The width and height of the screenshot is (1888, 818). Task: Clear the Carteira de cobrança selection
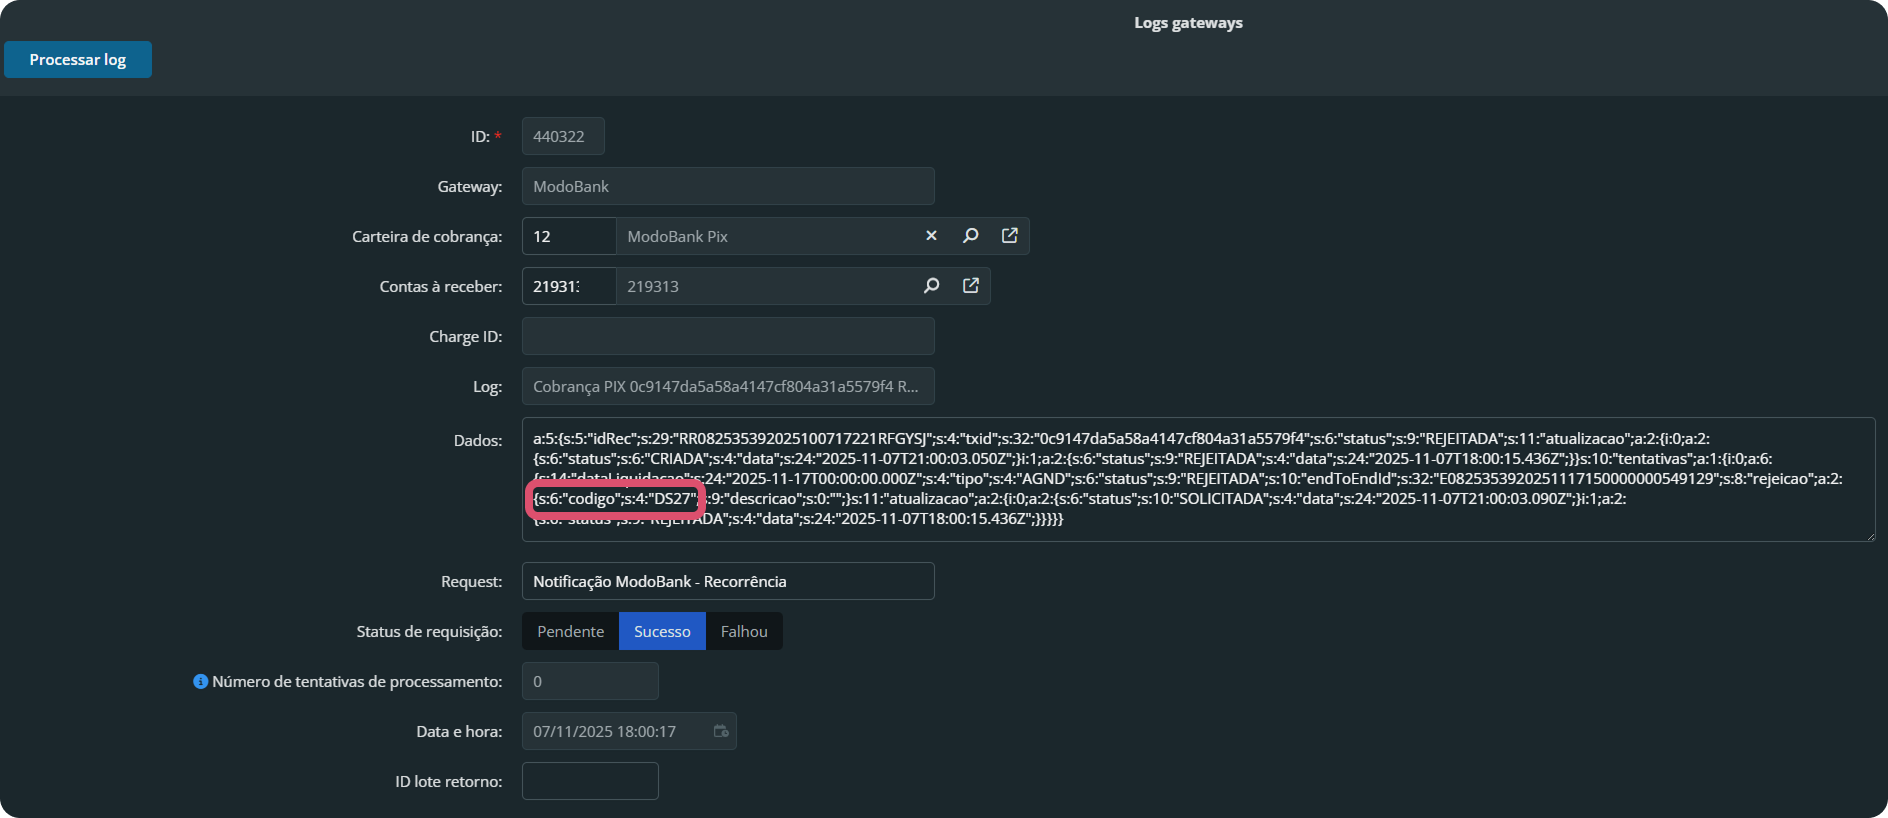coord(931,236)
